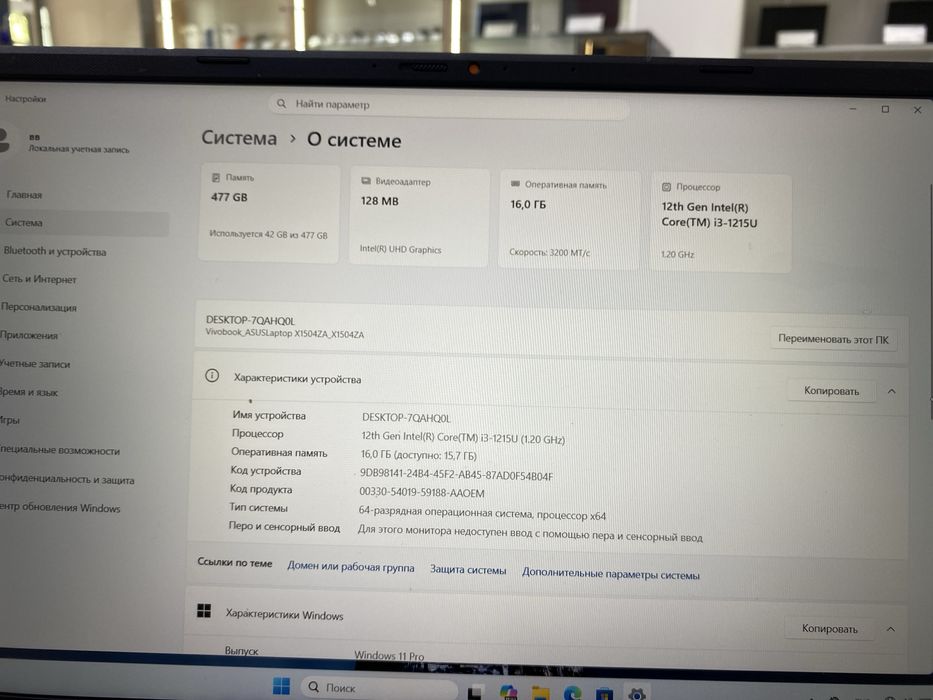Click Локальная учетная запись profile text
The image size is (933, 700).
coord(79,149)
